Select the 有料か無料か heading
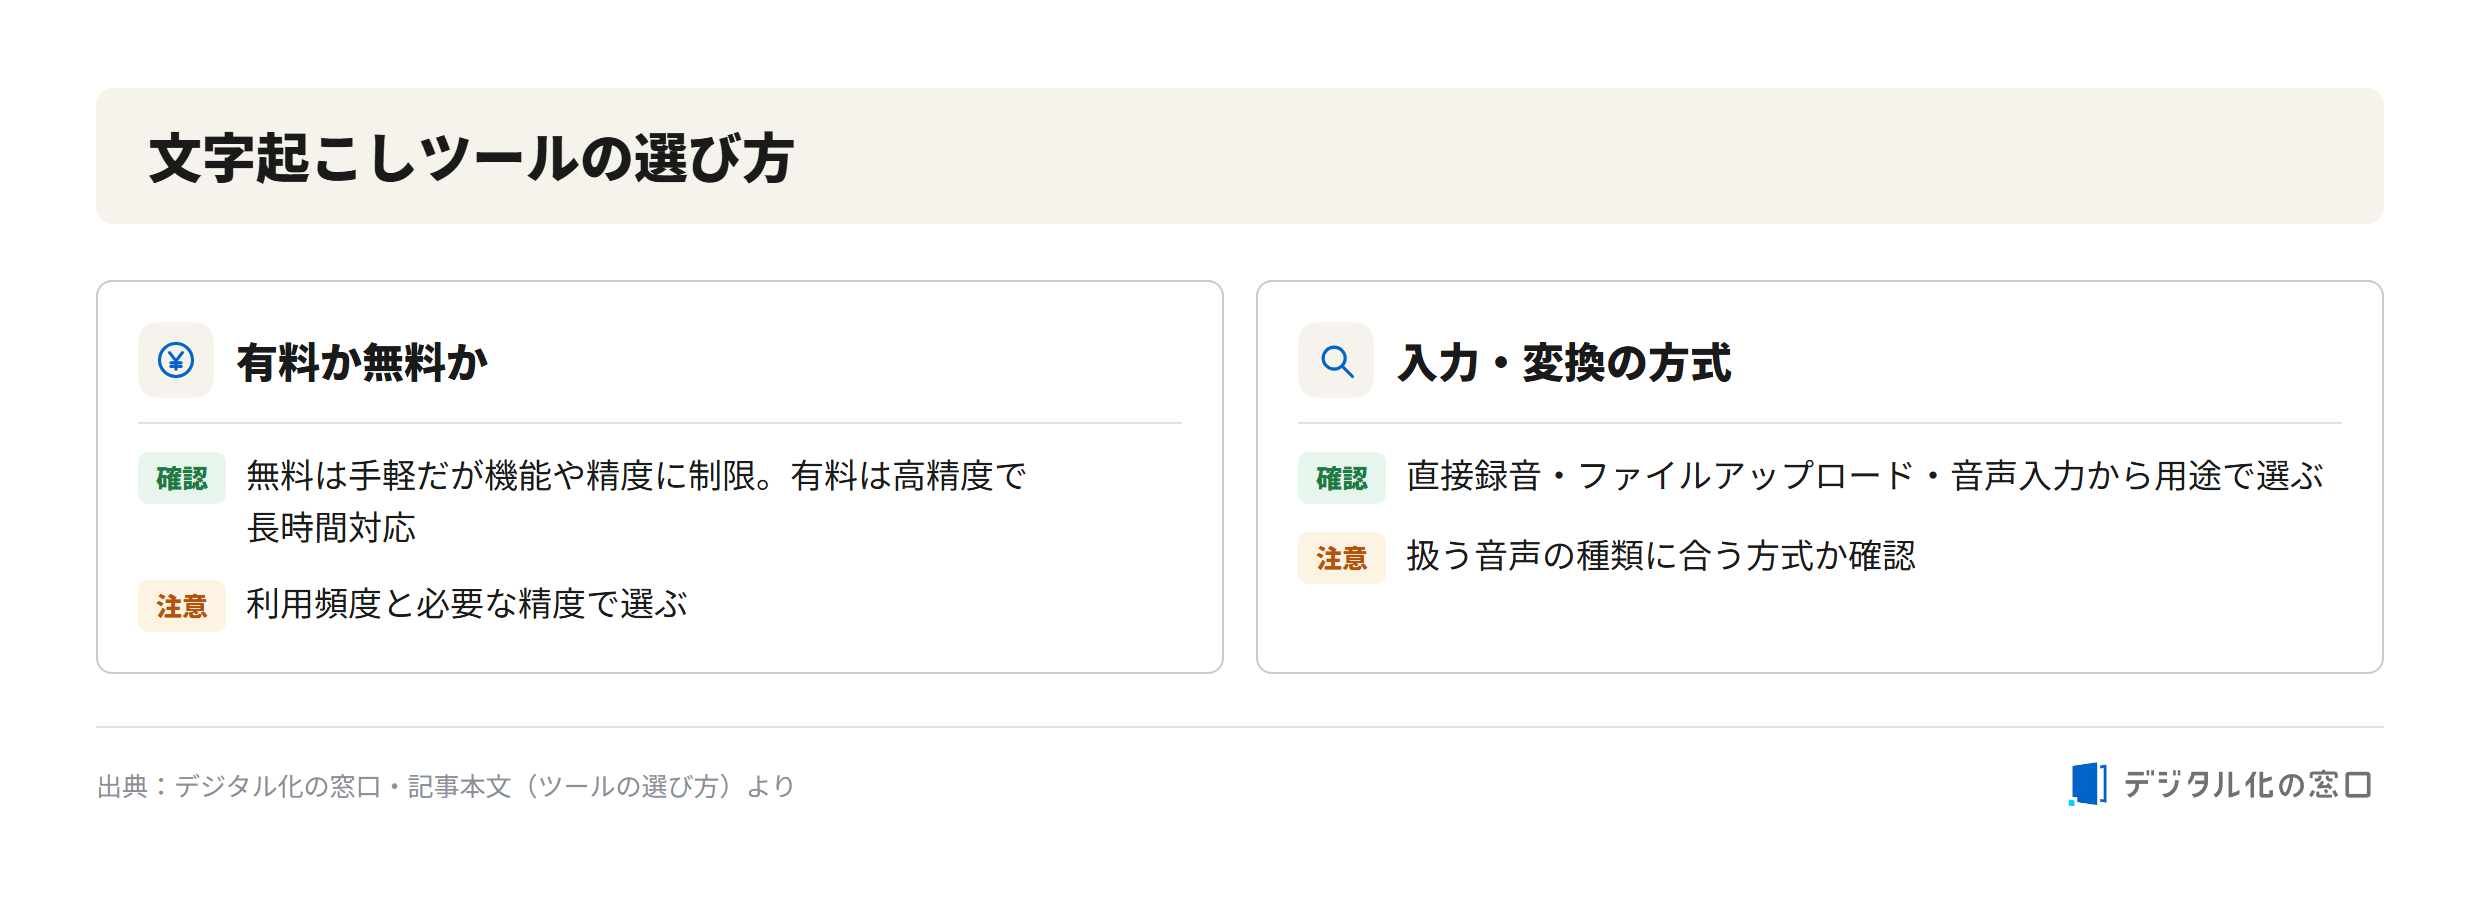 [x=362, y=362]
